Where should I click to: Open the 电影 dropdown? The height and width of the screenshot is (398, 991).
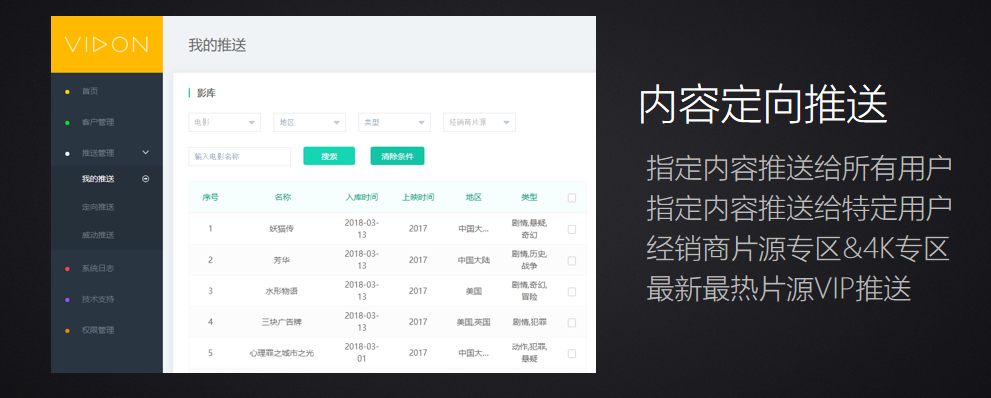tap(224, 123)
